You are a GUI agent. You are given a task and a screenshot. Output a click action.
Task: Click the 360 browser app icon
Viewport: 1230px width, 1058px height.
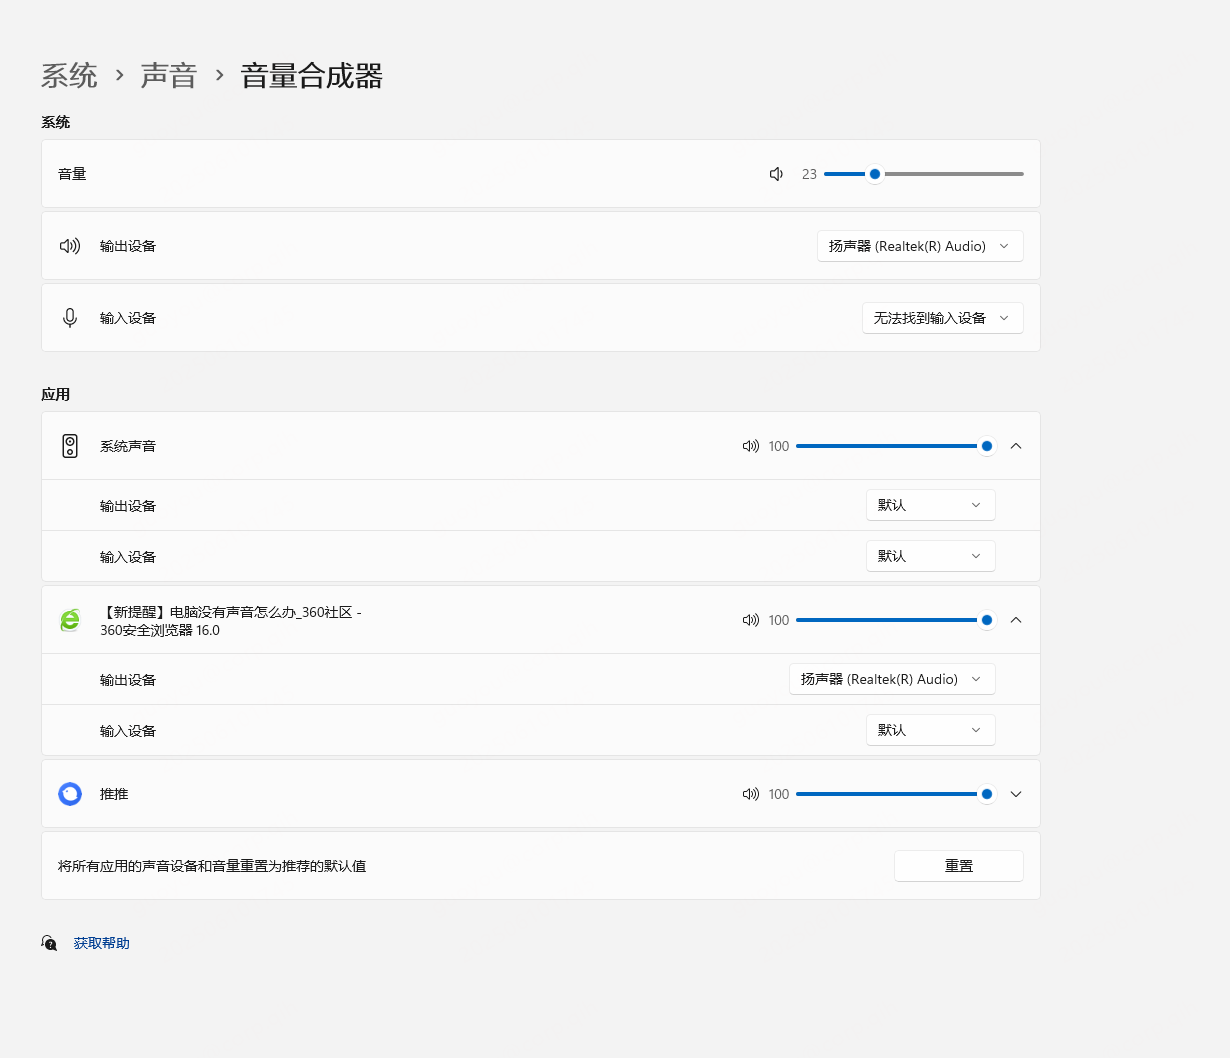[70, 620]
